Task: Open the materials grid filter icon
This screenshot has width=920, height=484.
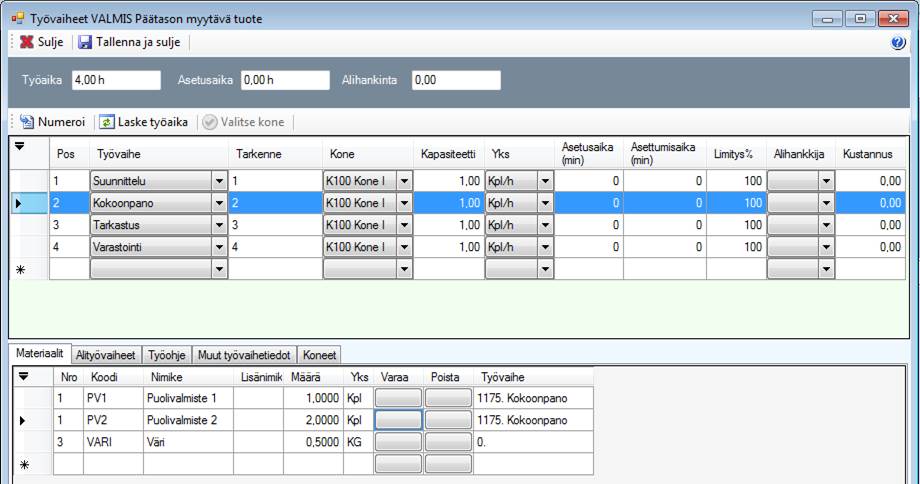Action: [x=23, y=376]
